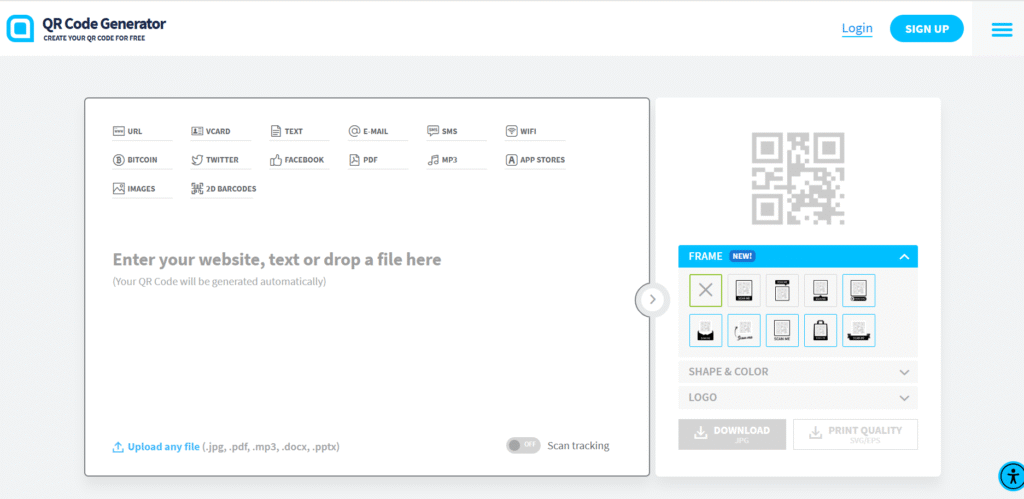Image resolution: width=1024 pixels, height=499 pixels.
Task: Pick the frame with bottom Scan Me label
Action: point(744,291)
